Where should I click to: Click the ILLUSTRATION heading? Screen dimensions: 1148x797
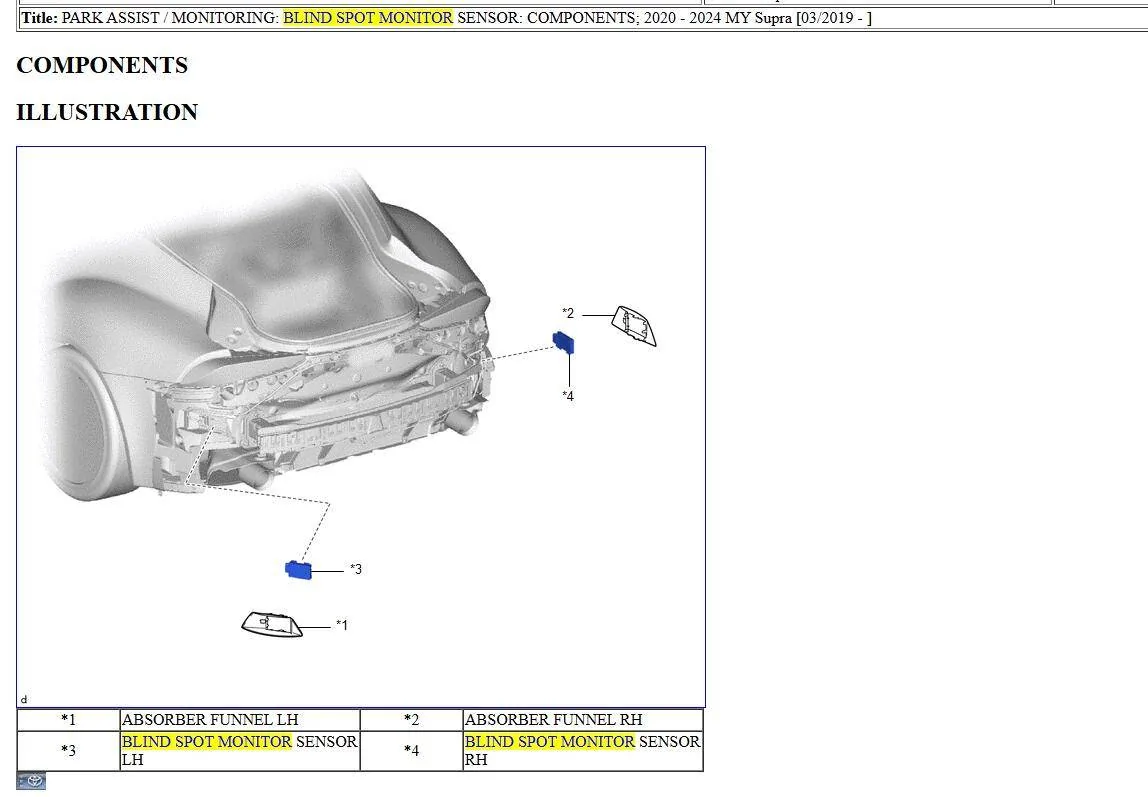[x=107, y=112]
